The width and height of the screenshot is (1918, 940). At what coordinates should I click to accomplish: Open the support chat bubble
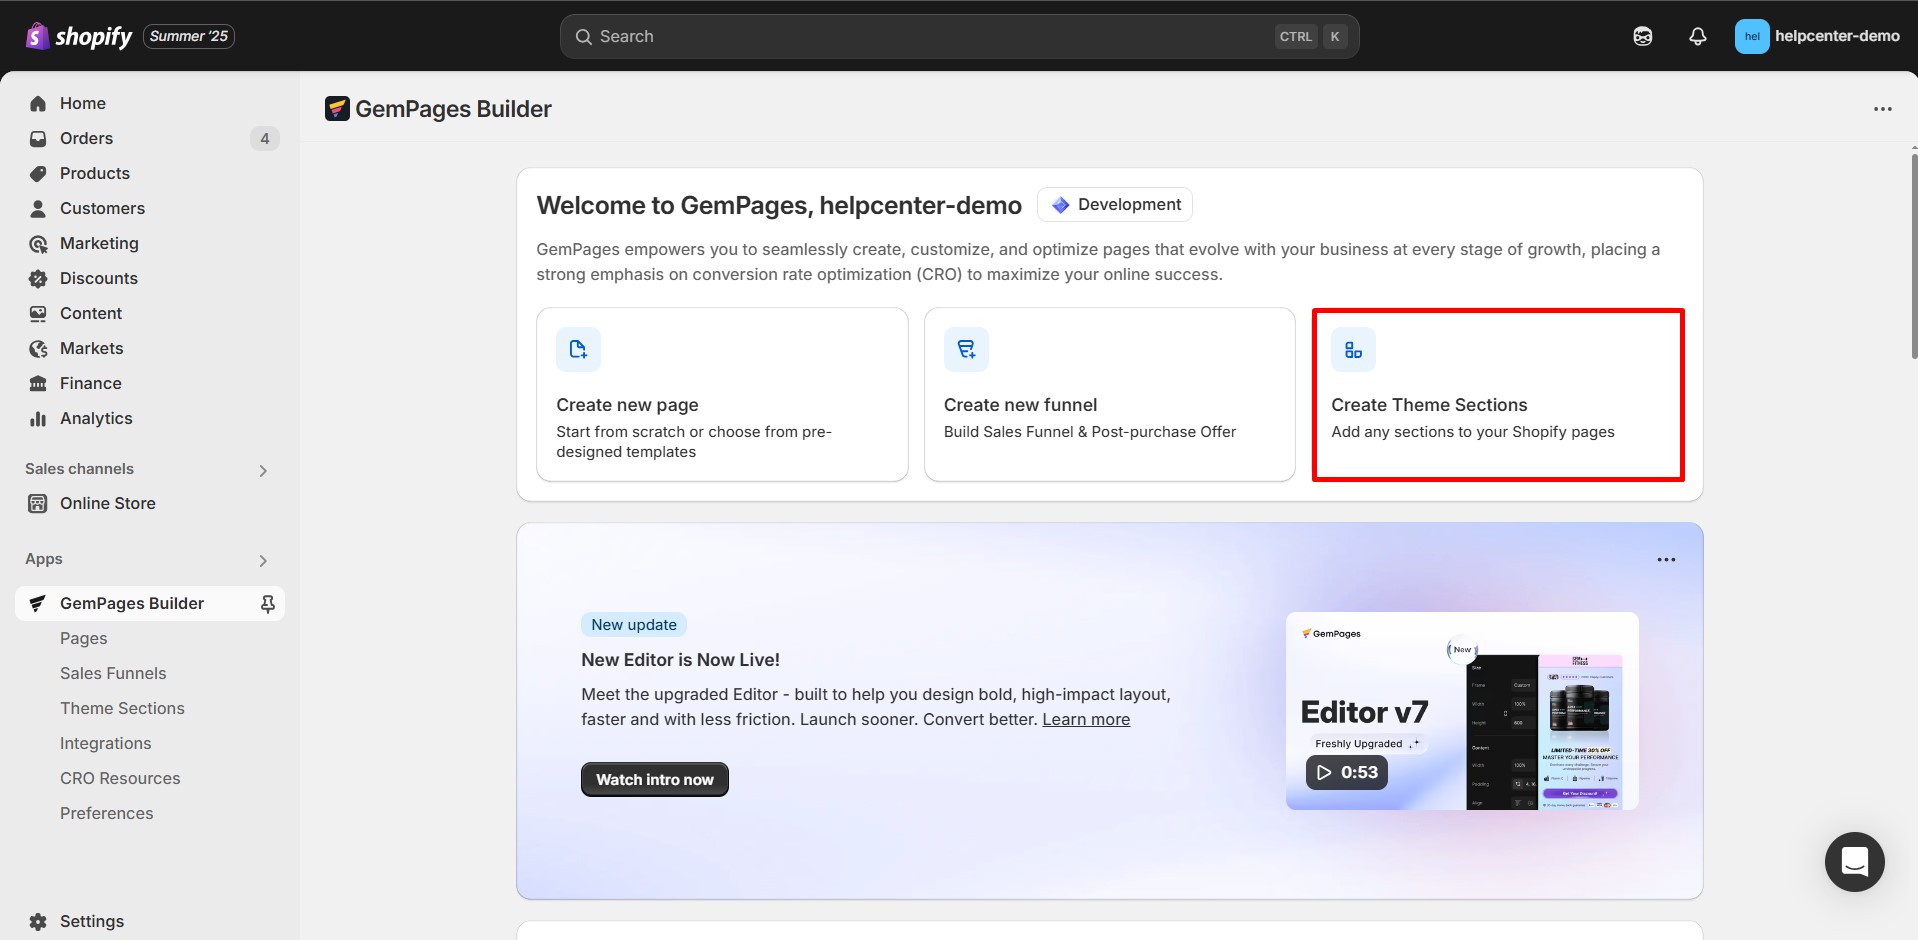click(x=1855, y=861)
